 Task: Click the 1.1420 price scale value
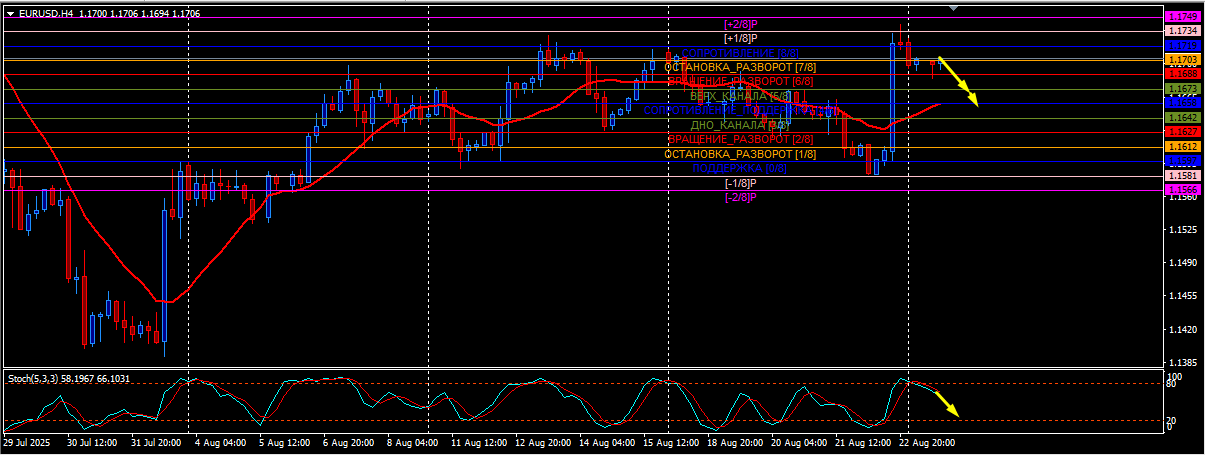tap(1184, 329)
